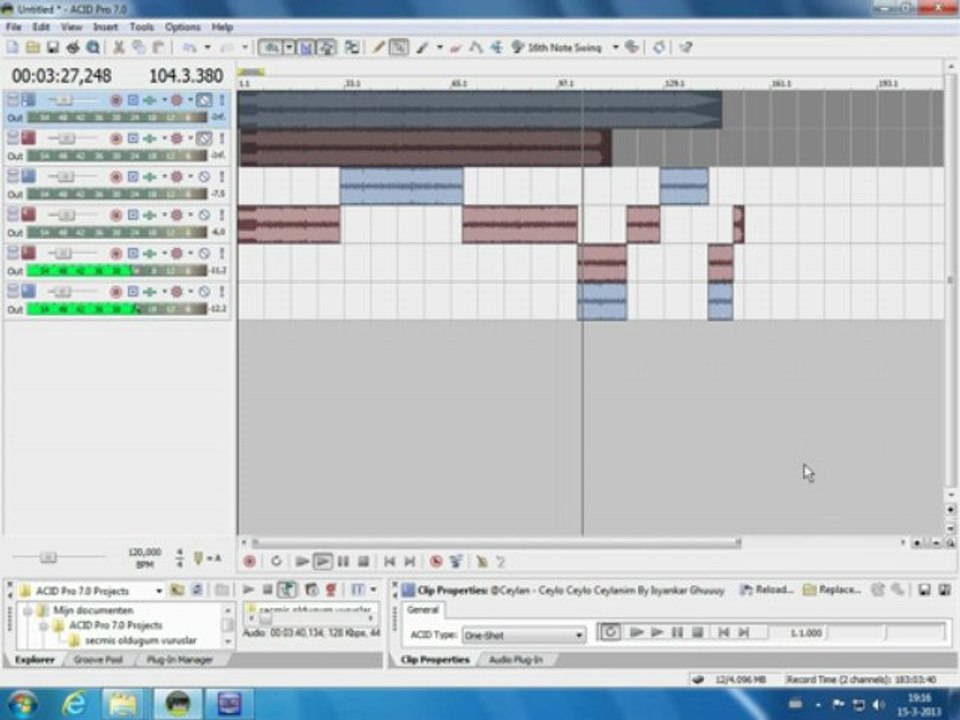Open Internet Explorer from the Windows taskbar
The height and width of the screenshot is (720, 960).
tap(74, 703)
